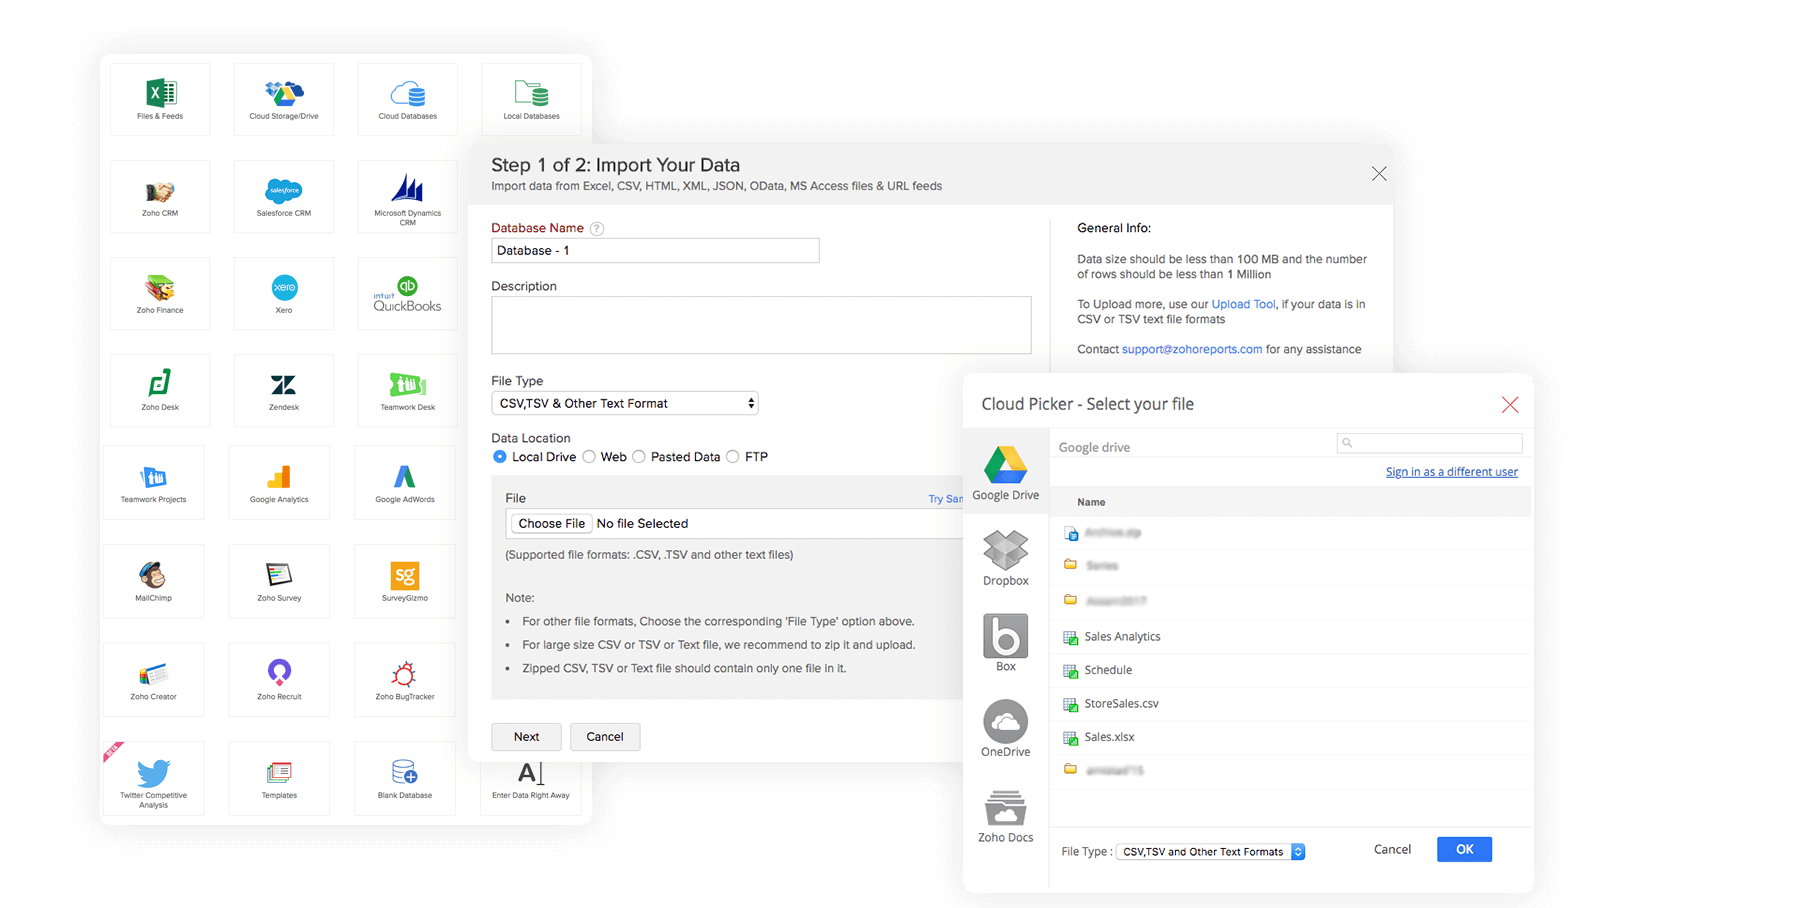Screen dimensions: 1800x908
Task: Choose the Templates tile
Action: (279, 778)
